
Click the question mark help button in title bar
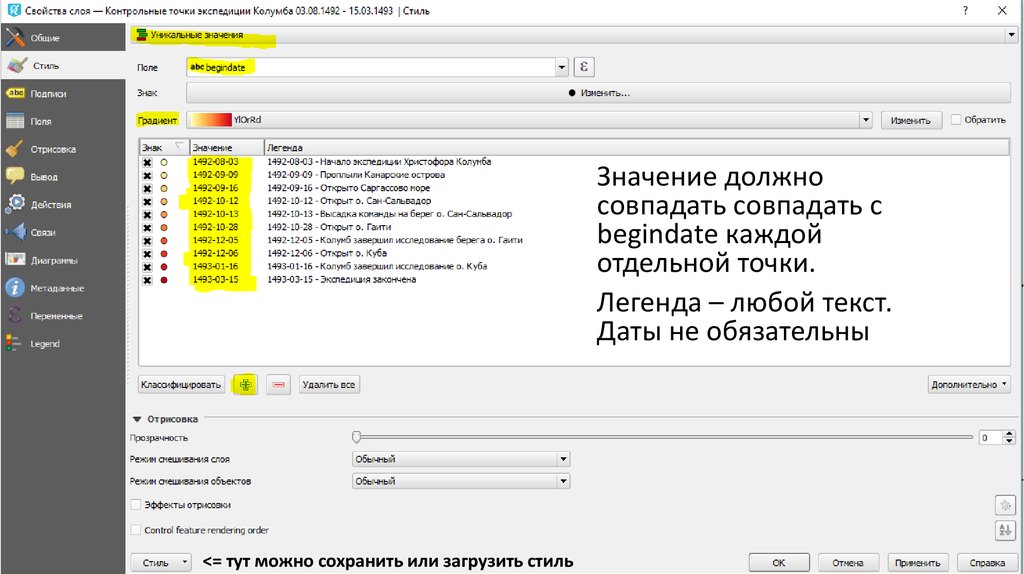(x=965, y=10)
